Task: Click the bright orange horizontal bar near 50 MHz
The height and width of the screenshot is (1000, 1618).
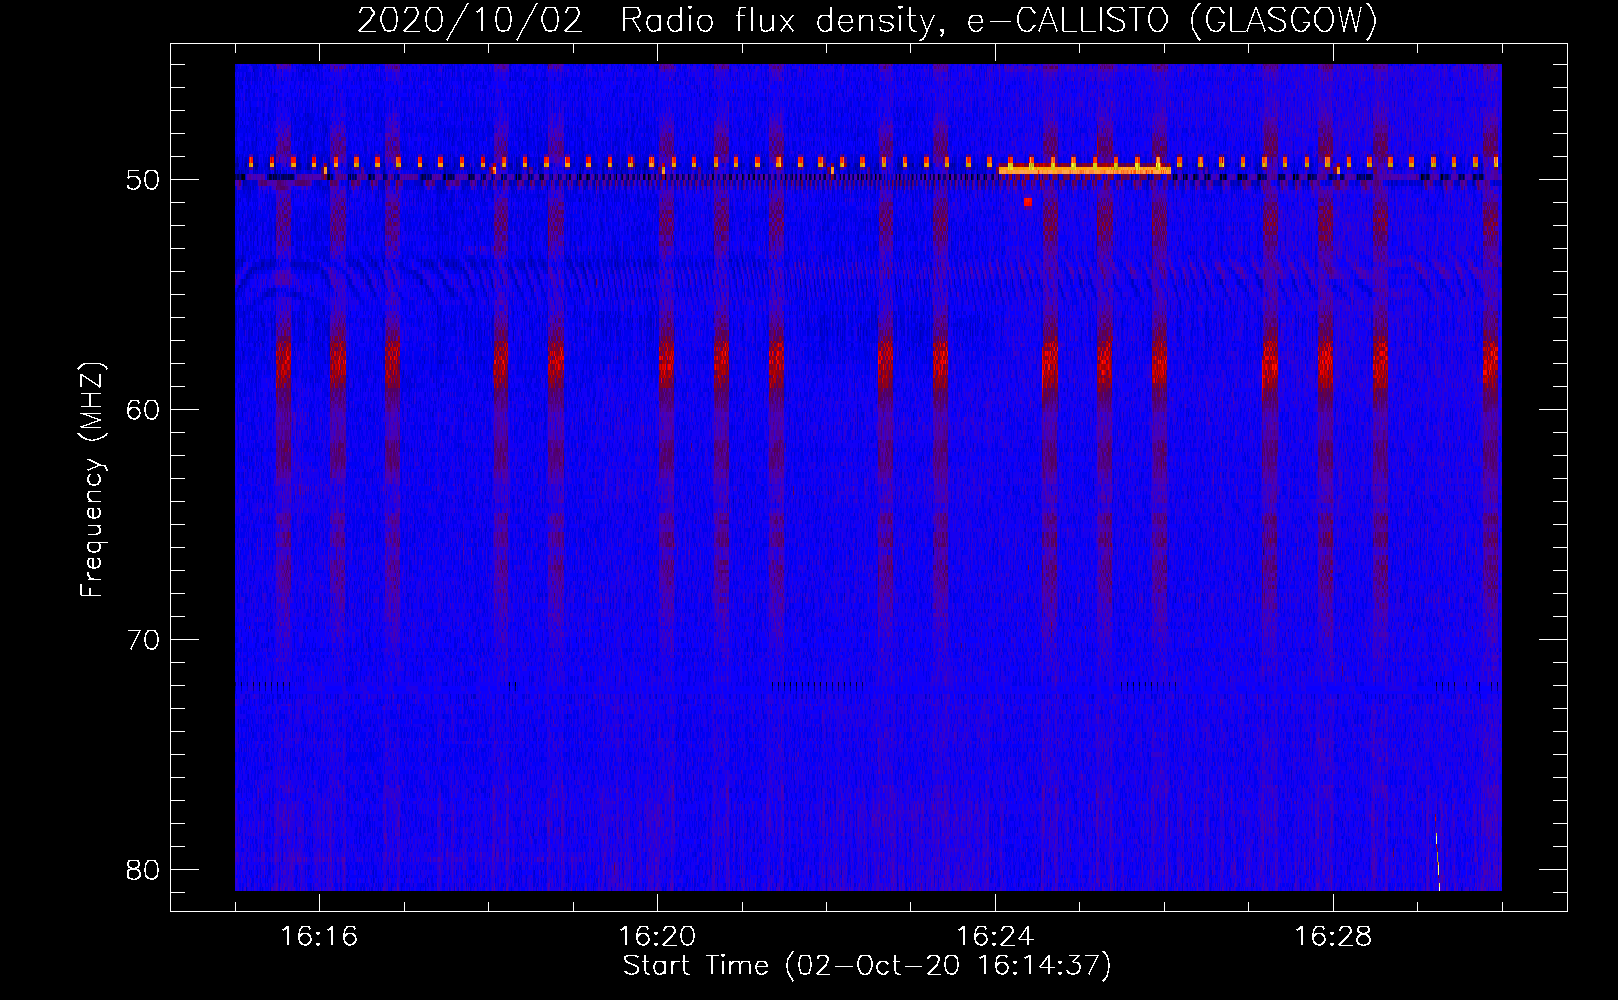Action: tap(1084, 170)
